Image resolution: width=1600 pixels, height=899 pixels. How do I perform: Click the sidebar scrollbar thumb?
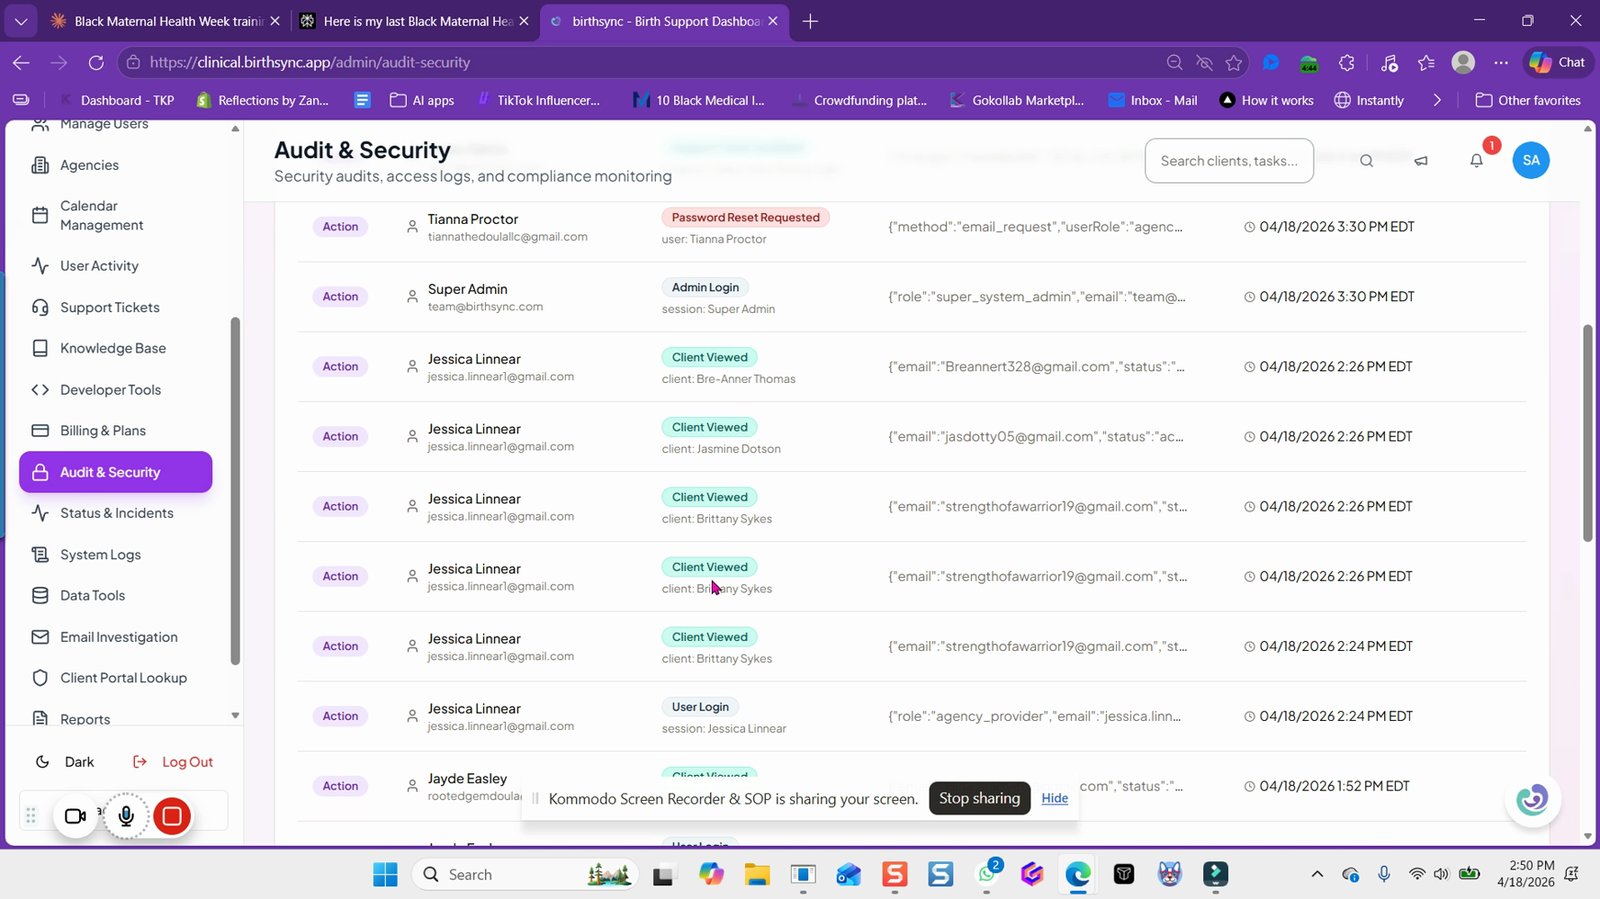click(235, 491)
